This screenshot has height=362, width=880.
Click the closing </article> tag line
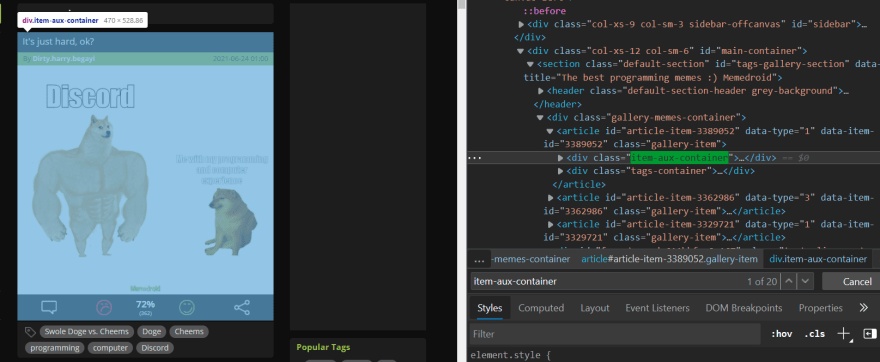[x=579, y=185]
